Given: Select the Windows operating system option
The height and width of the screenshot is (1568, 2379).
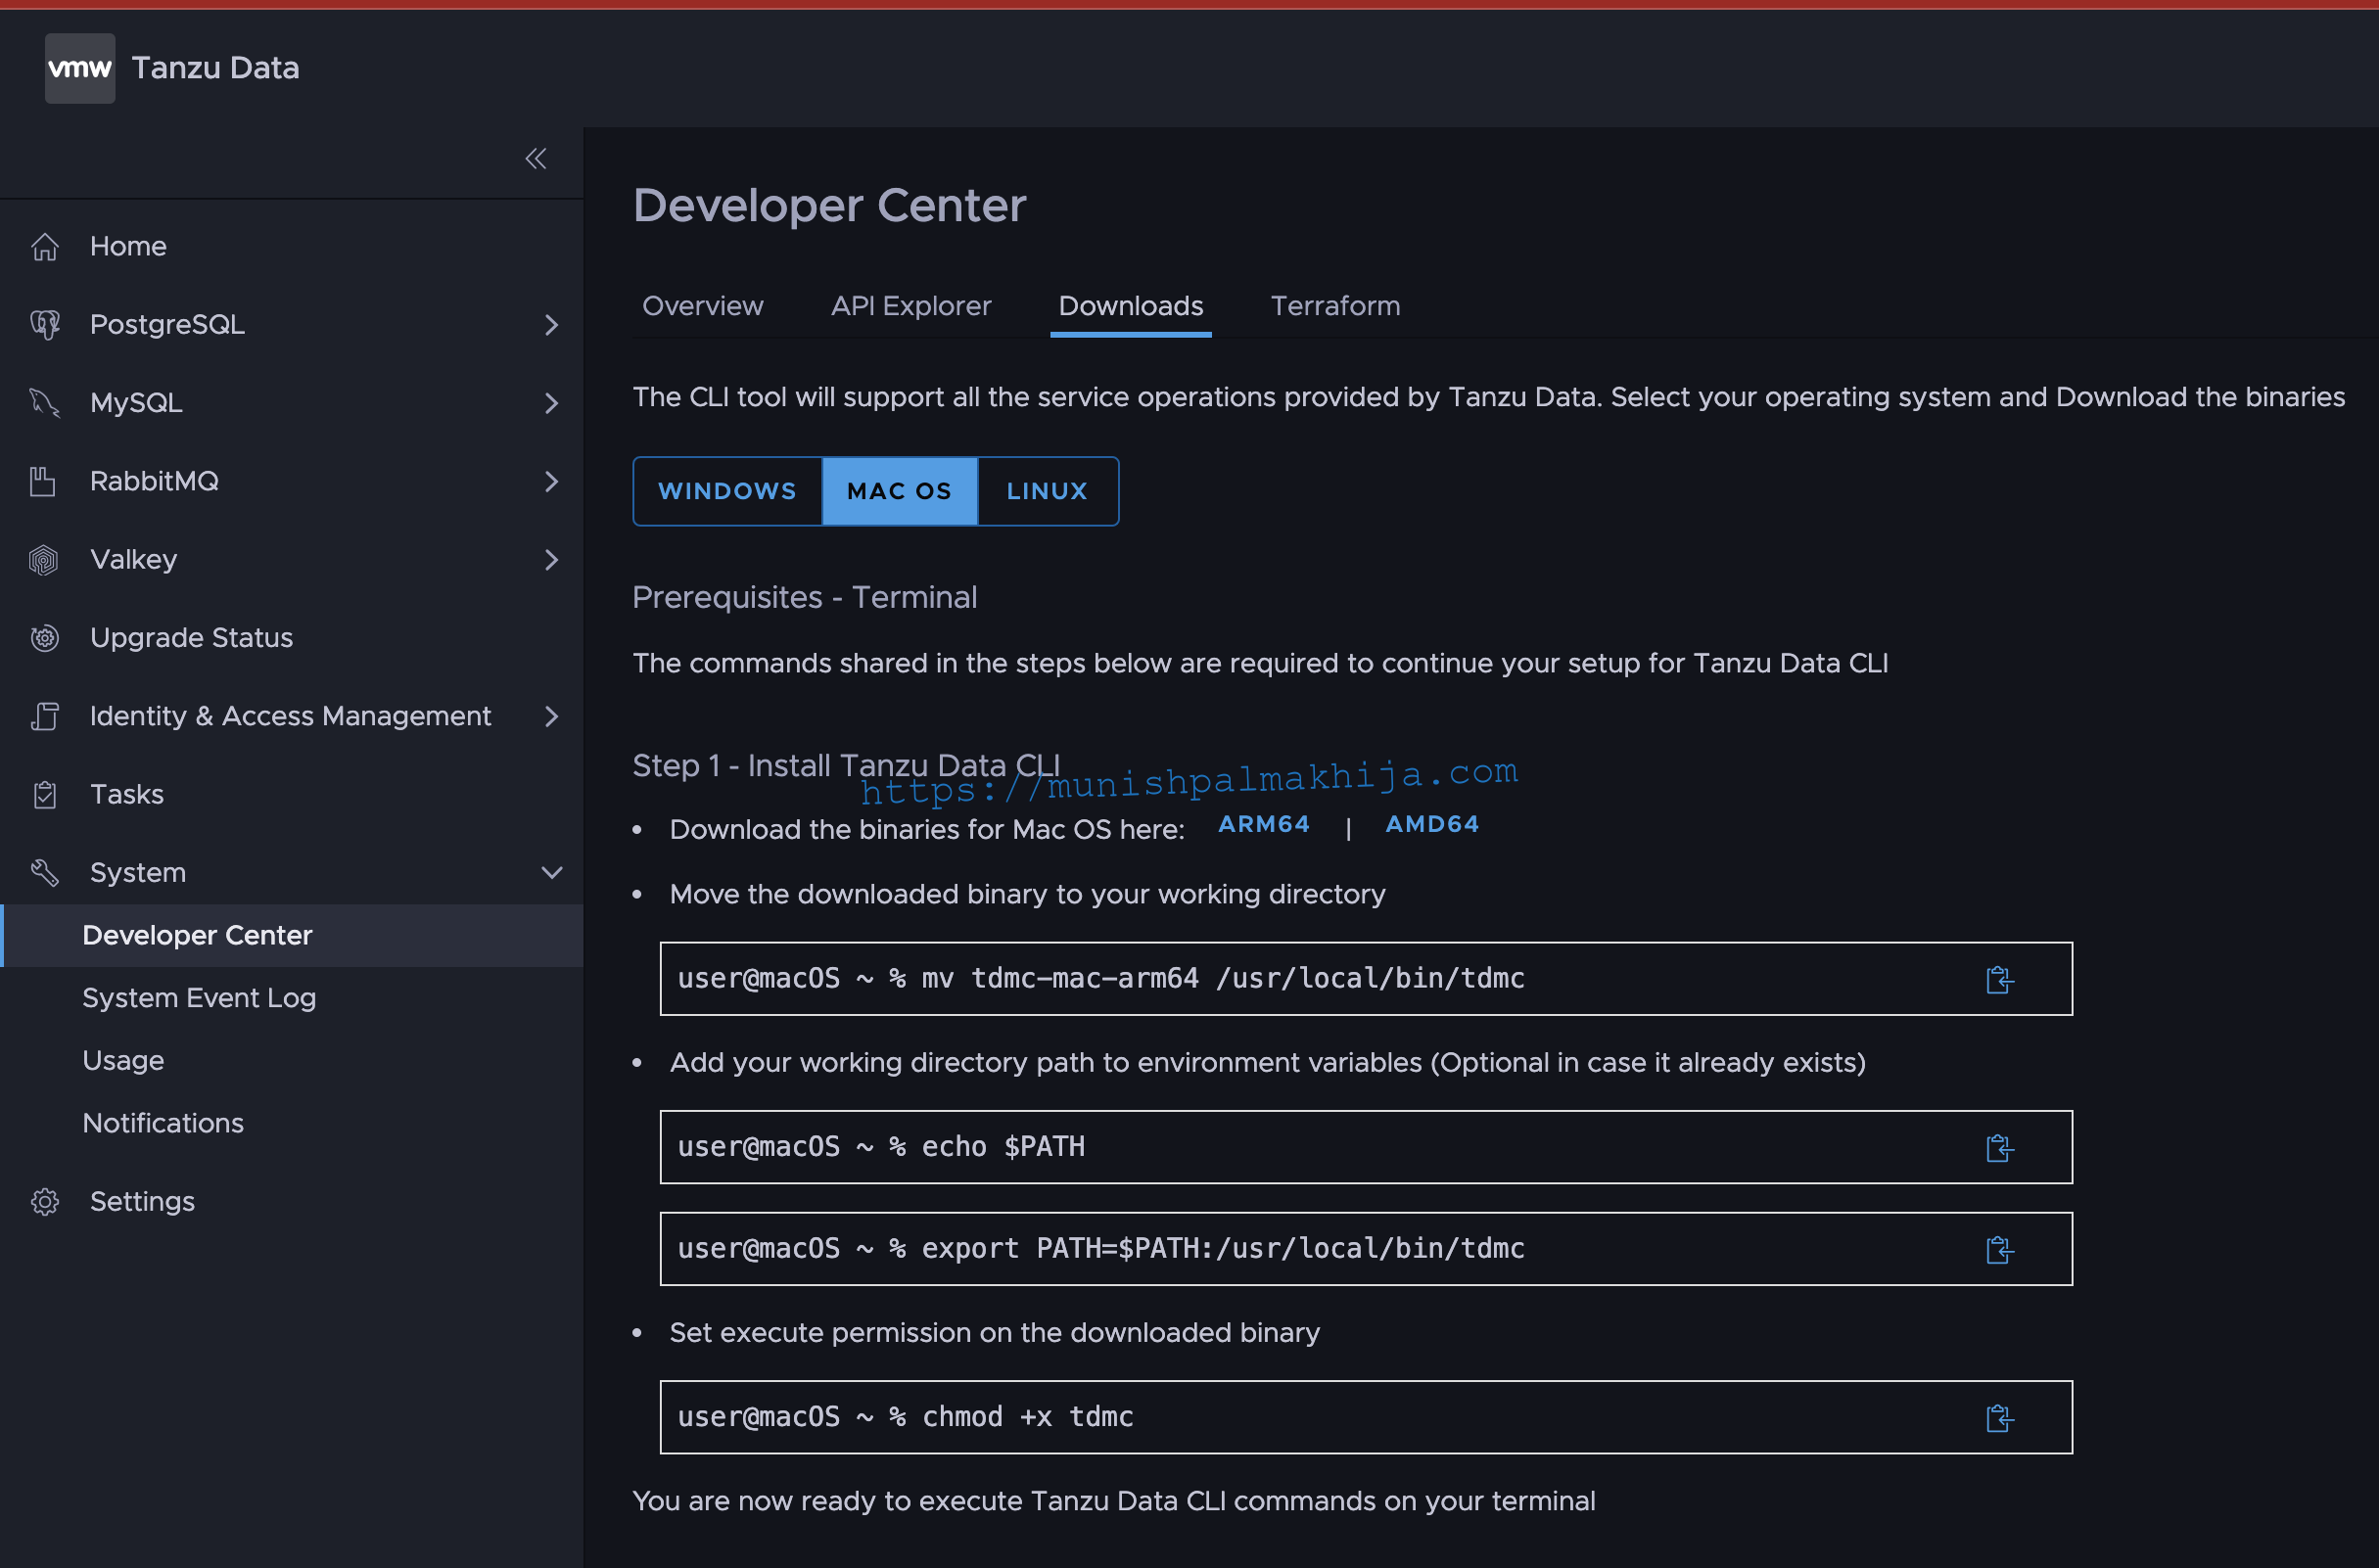Looking at the screenshot, I should click(x=728, y=491).
